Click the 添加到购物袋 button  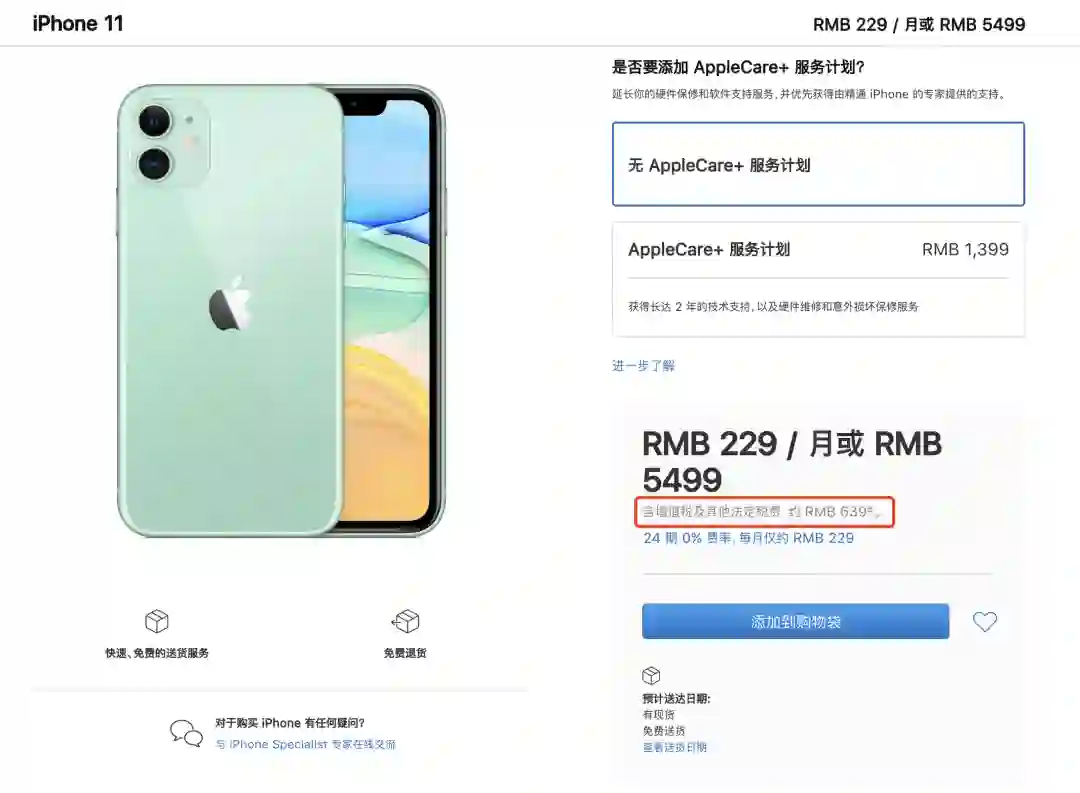pos(796,621)
